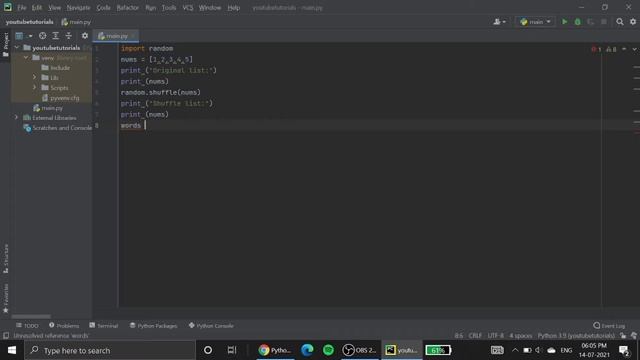Click youtubetutorials breadcrumb in navigation bar

29,22
